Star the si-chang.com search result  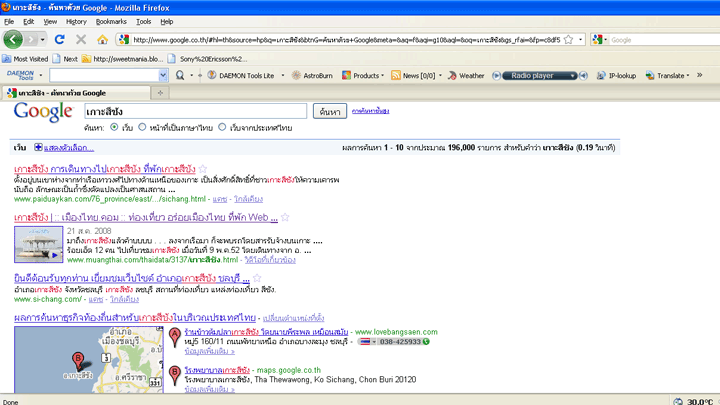pyautogui.click(x=257, y=278)
